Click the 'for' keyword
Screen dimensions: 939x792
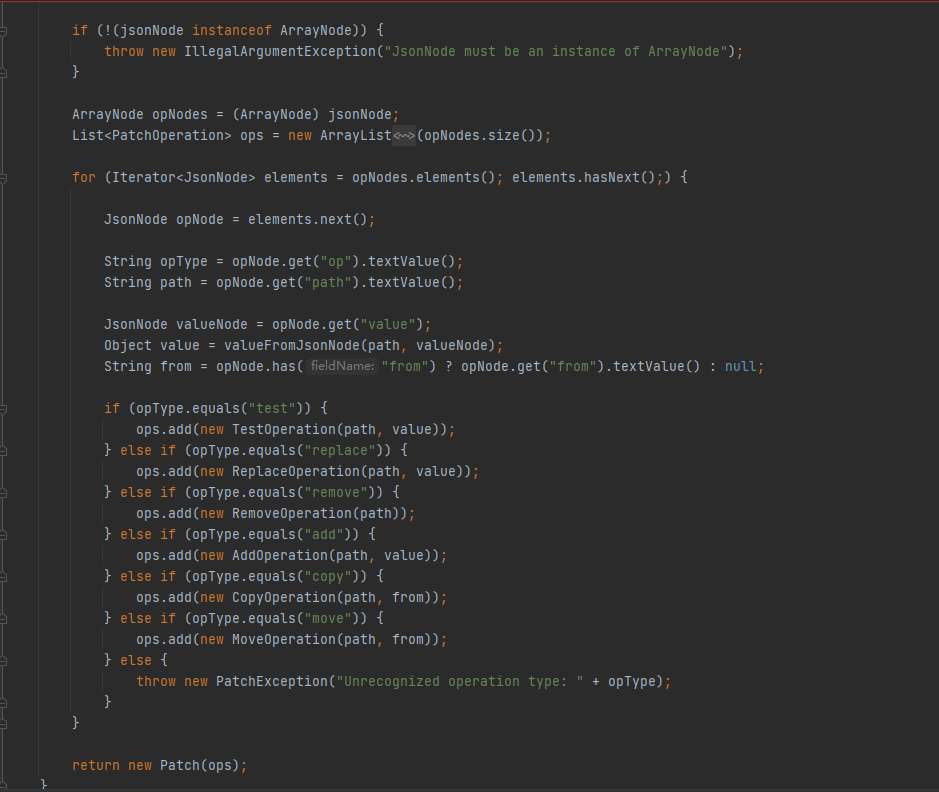click(x=84, y=177)
